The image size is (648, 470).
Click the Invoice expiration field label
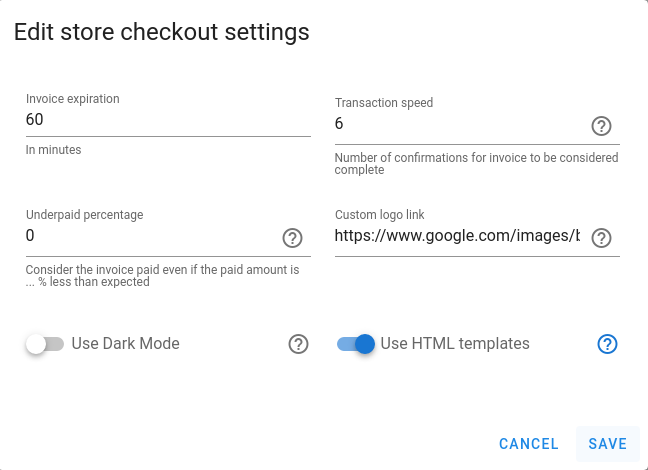click(x=73, y=99)
